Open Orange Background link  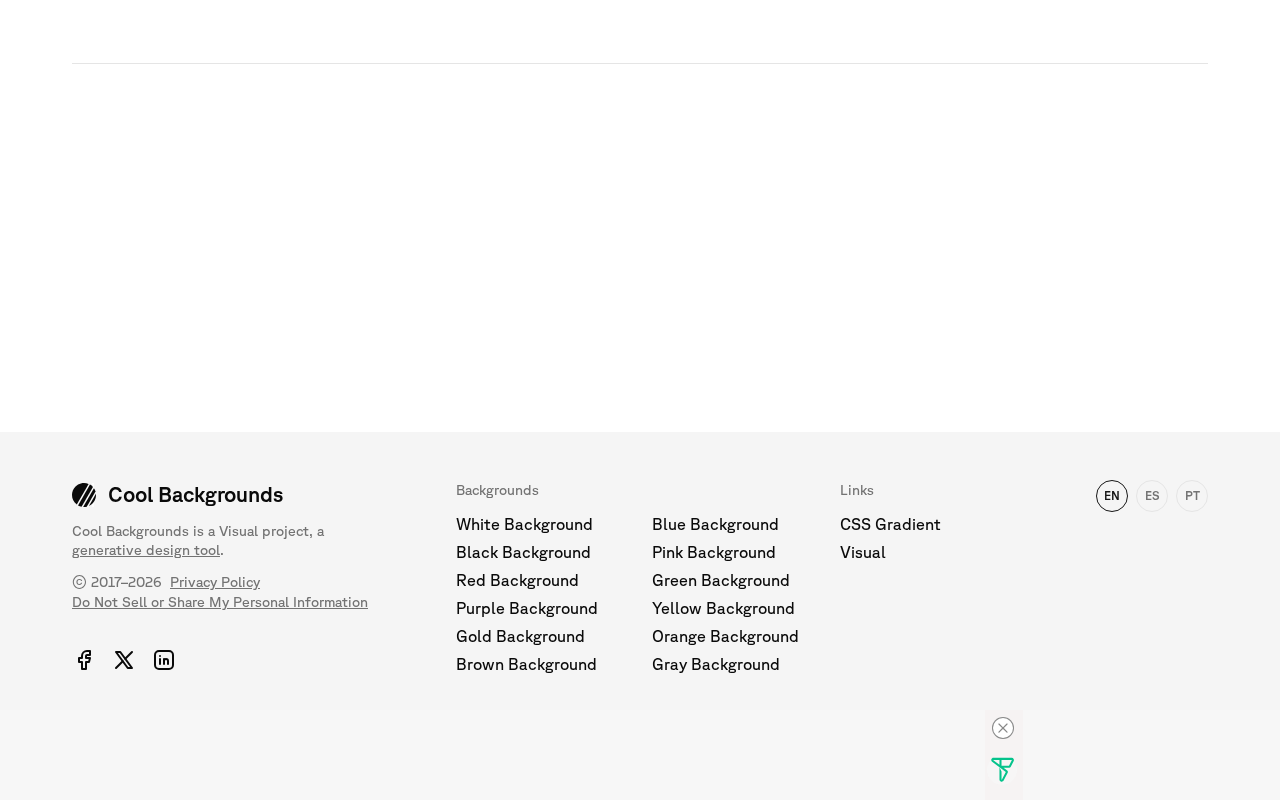pos(725,636)
